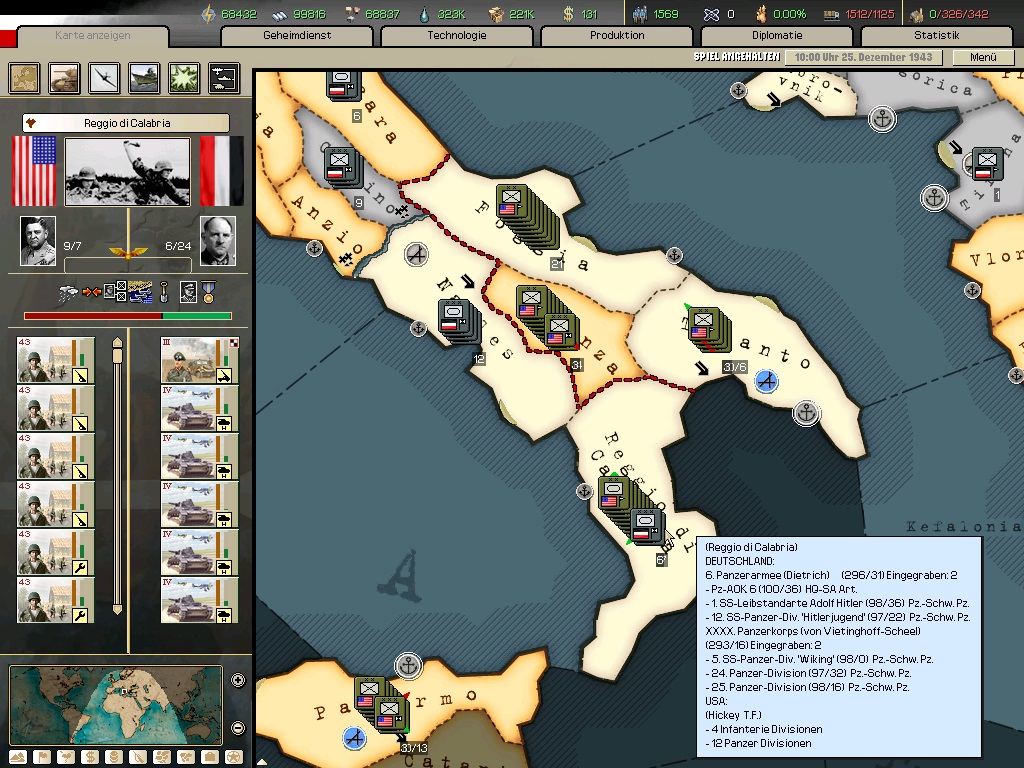The image size is (1024, 768).
Task: Select the air units plane icon
Action: click(x=104, y=78)
